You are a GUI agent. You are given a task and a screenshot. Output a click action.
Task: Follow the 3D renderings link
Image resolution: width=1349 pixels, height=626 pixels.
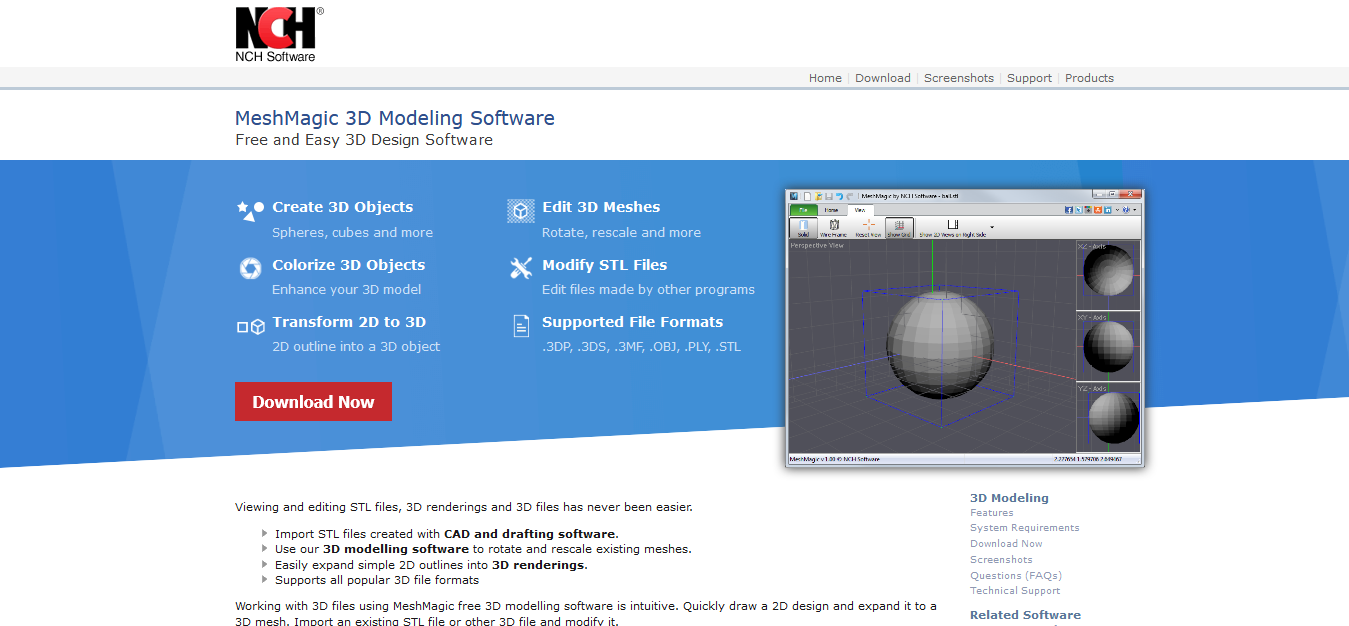click(537, 565)
